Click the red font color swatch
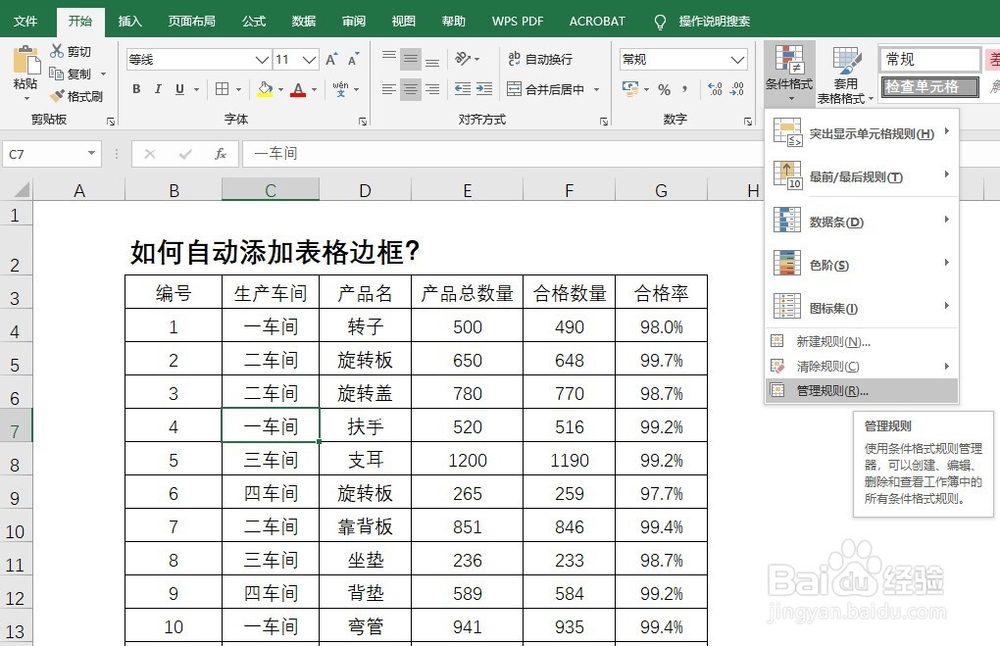The width and height of the screenshot is (1000, 646). pos(298,96)
